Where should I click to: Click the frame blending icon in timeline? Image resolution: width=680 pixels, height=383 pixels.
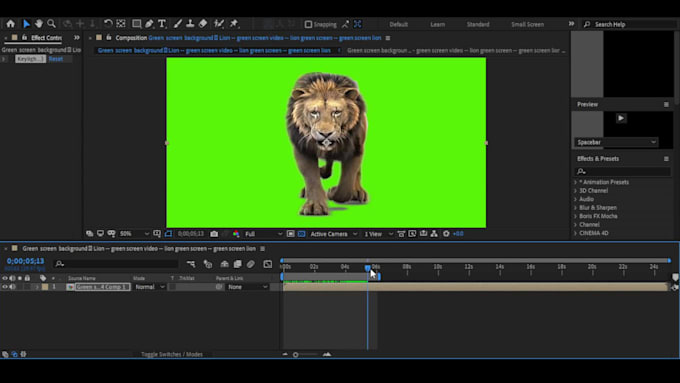click(x=238, y=264)
